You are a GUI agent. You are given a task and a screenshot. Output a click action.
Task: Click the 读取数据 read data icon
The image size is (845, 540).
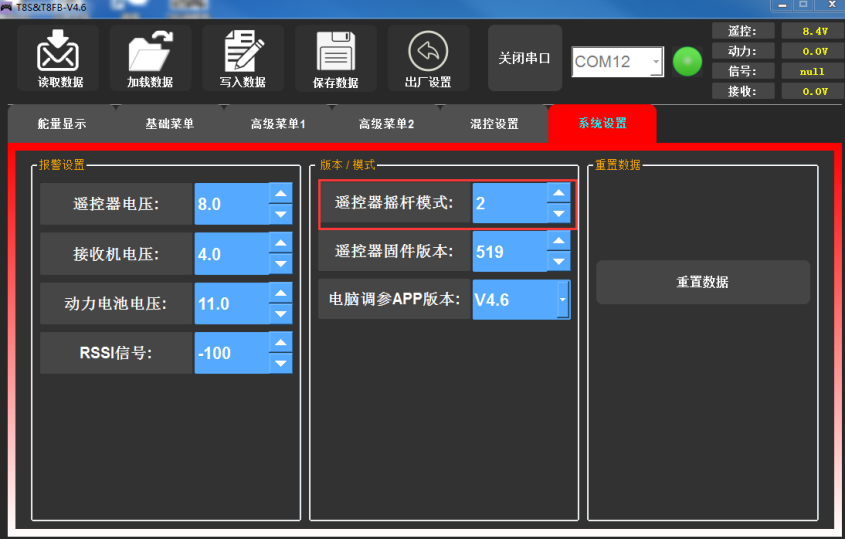click(x=58, y=51)
